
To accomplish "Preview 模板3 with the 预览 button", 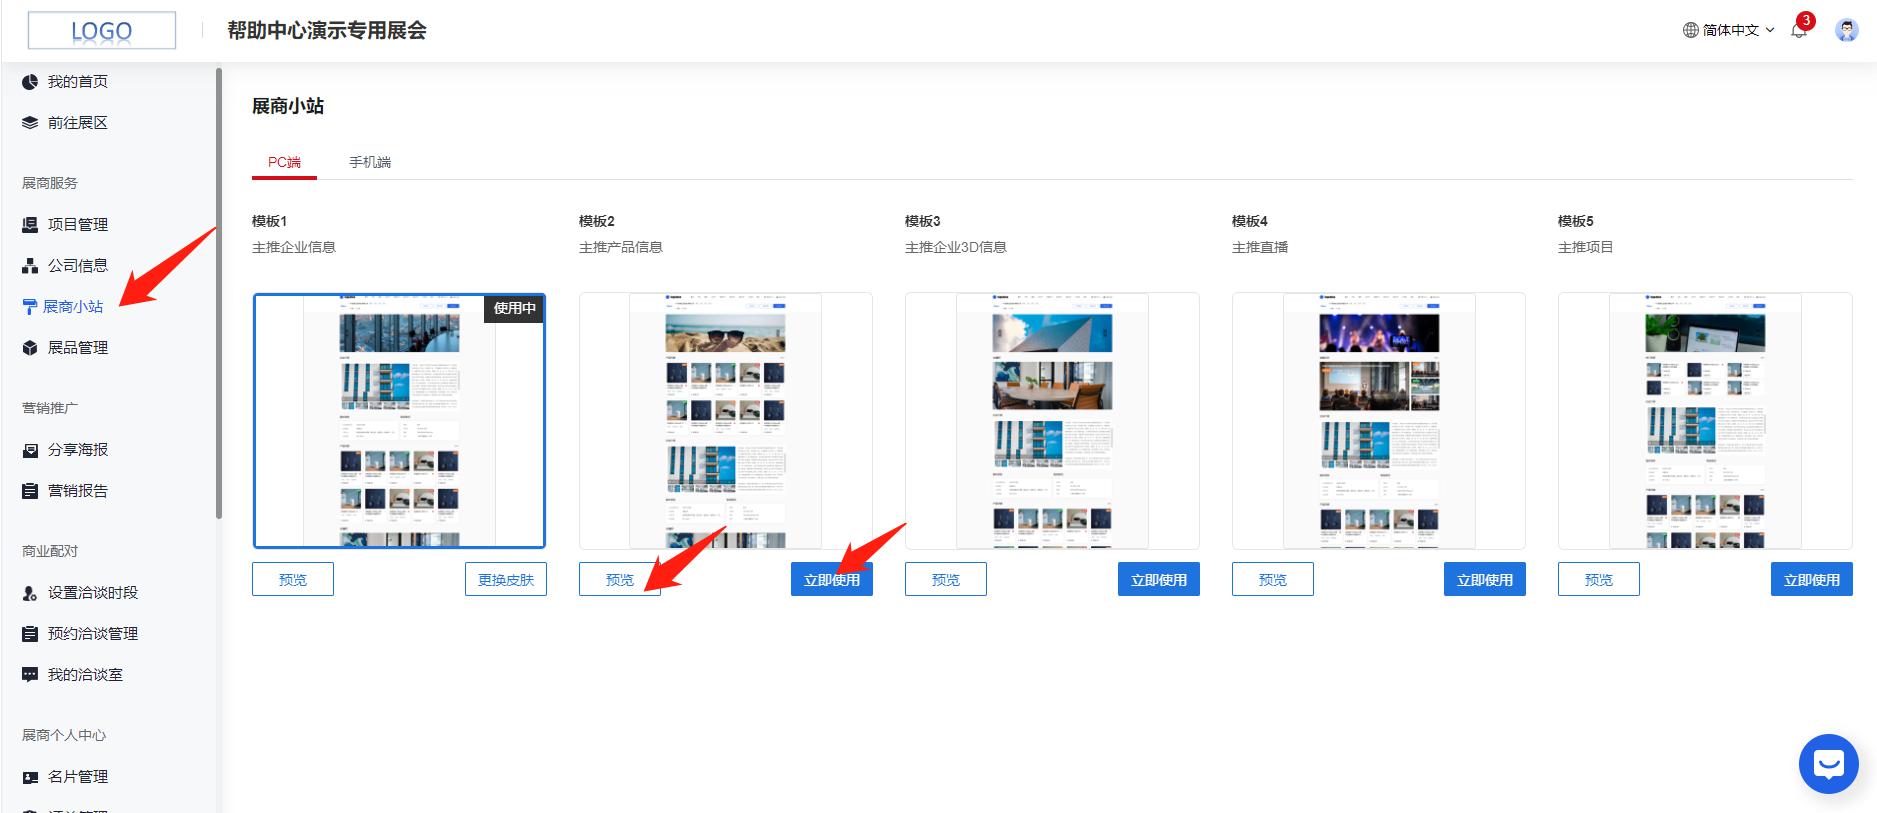I will (945, 579).
